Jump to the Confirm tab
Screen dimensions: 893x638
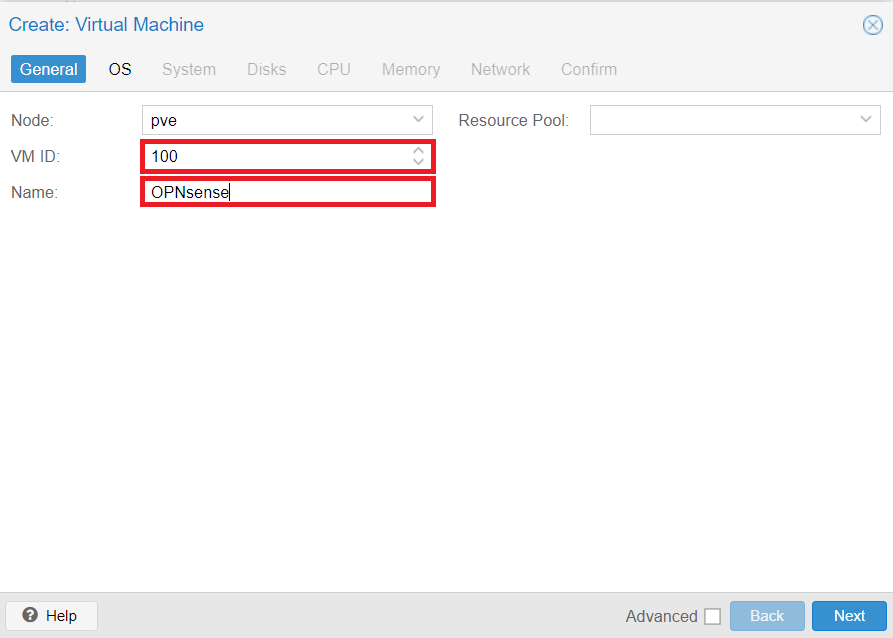(589, 69)
